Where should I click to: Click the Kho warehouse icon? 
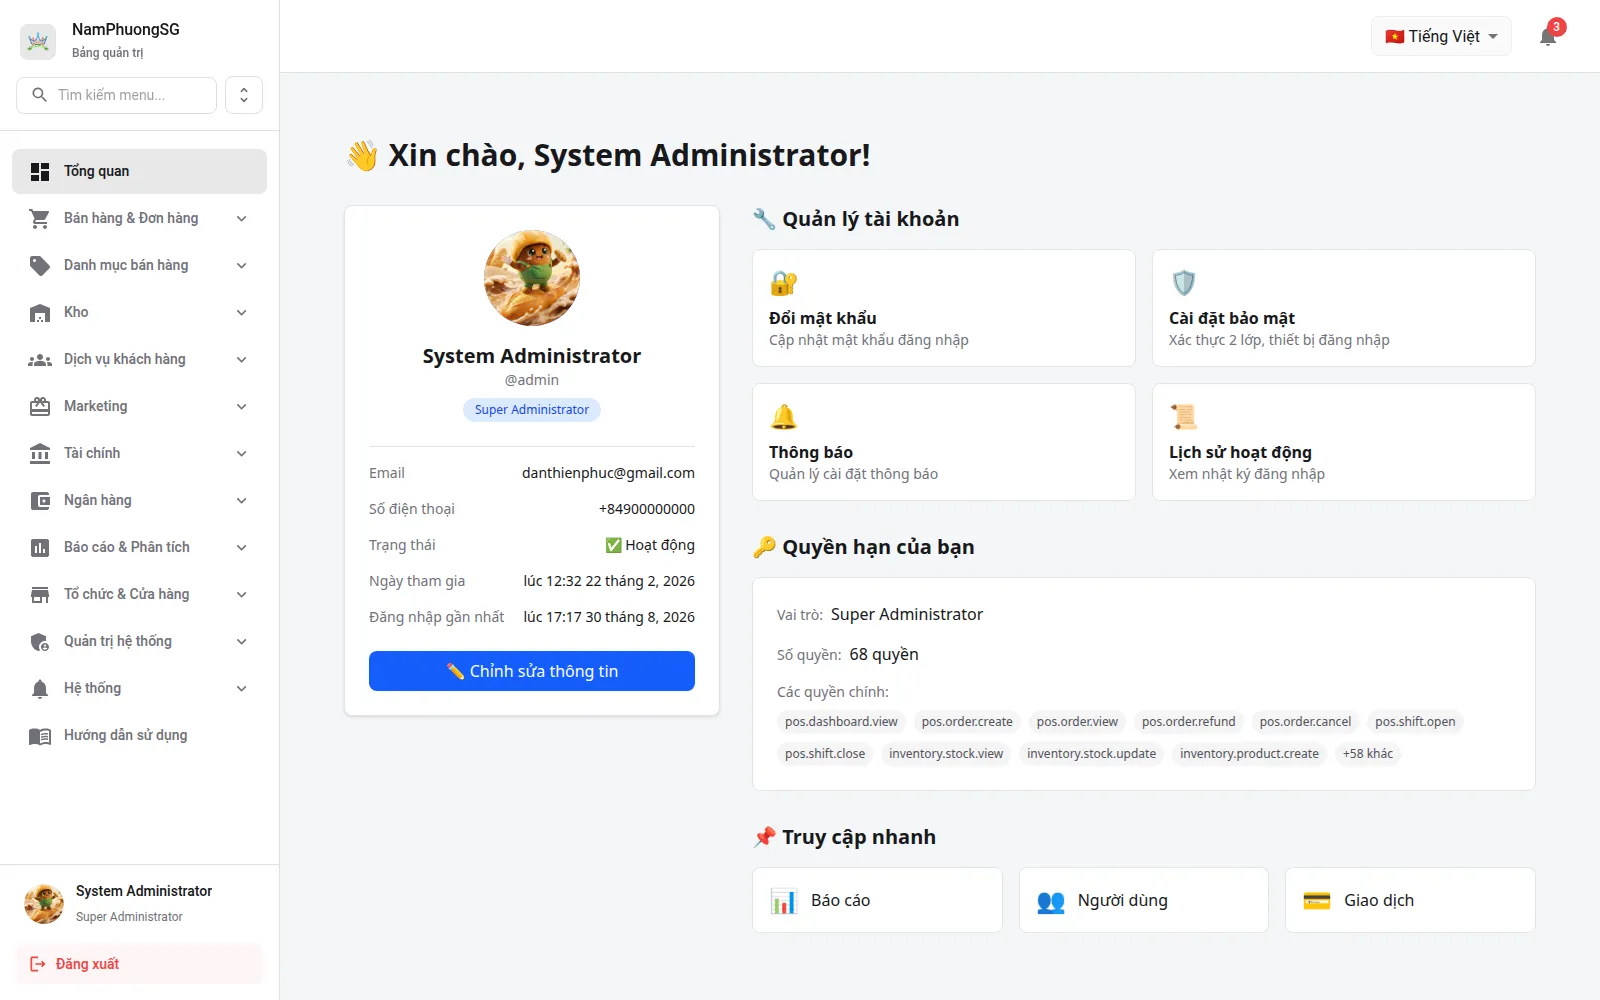[x=40, y=313]
